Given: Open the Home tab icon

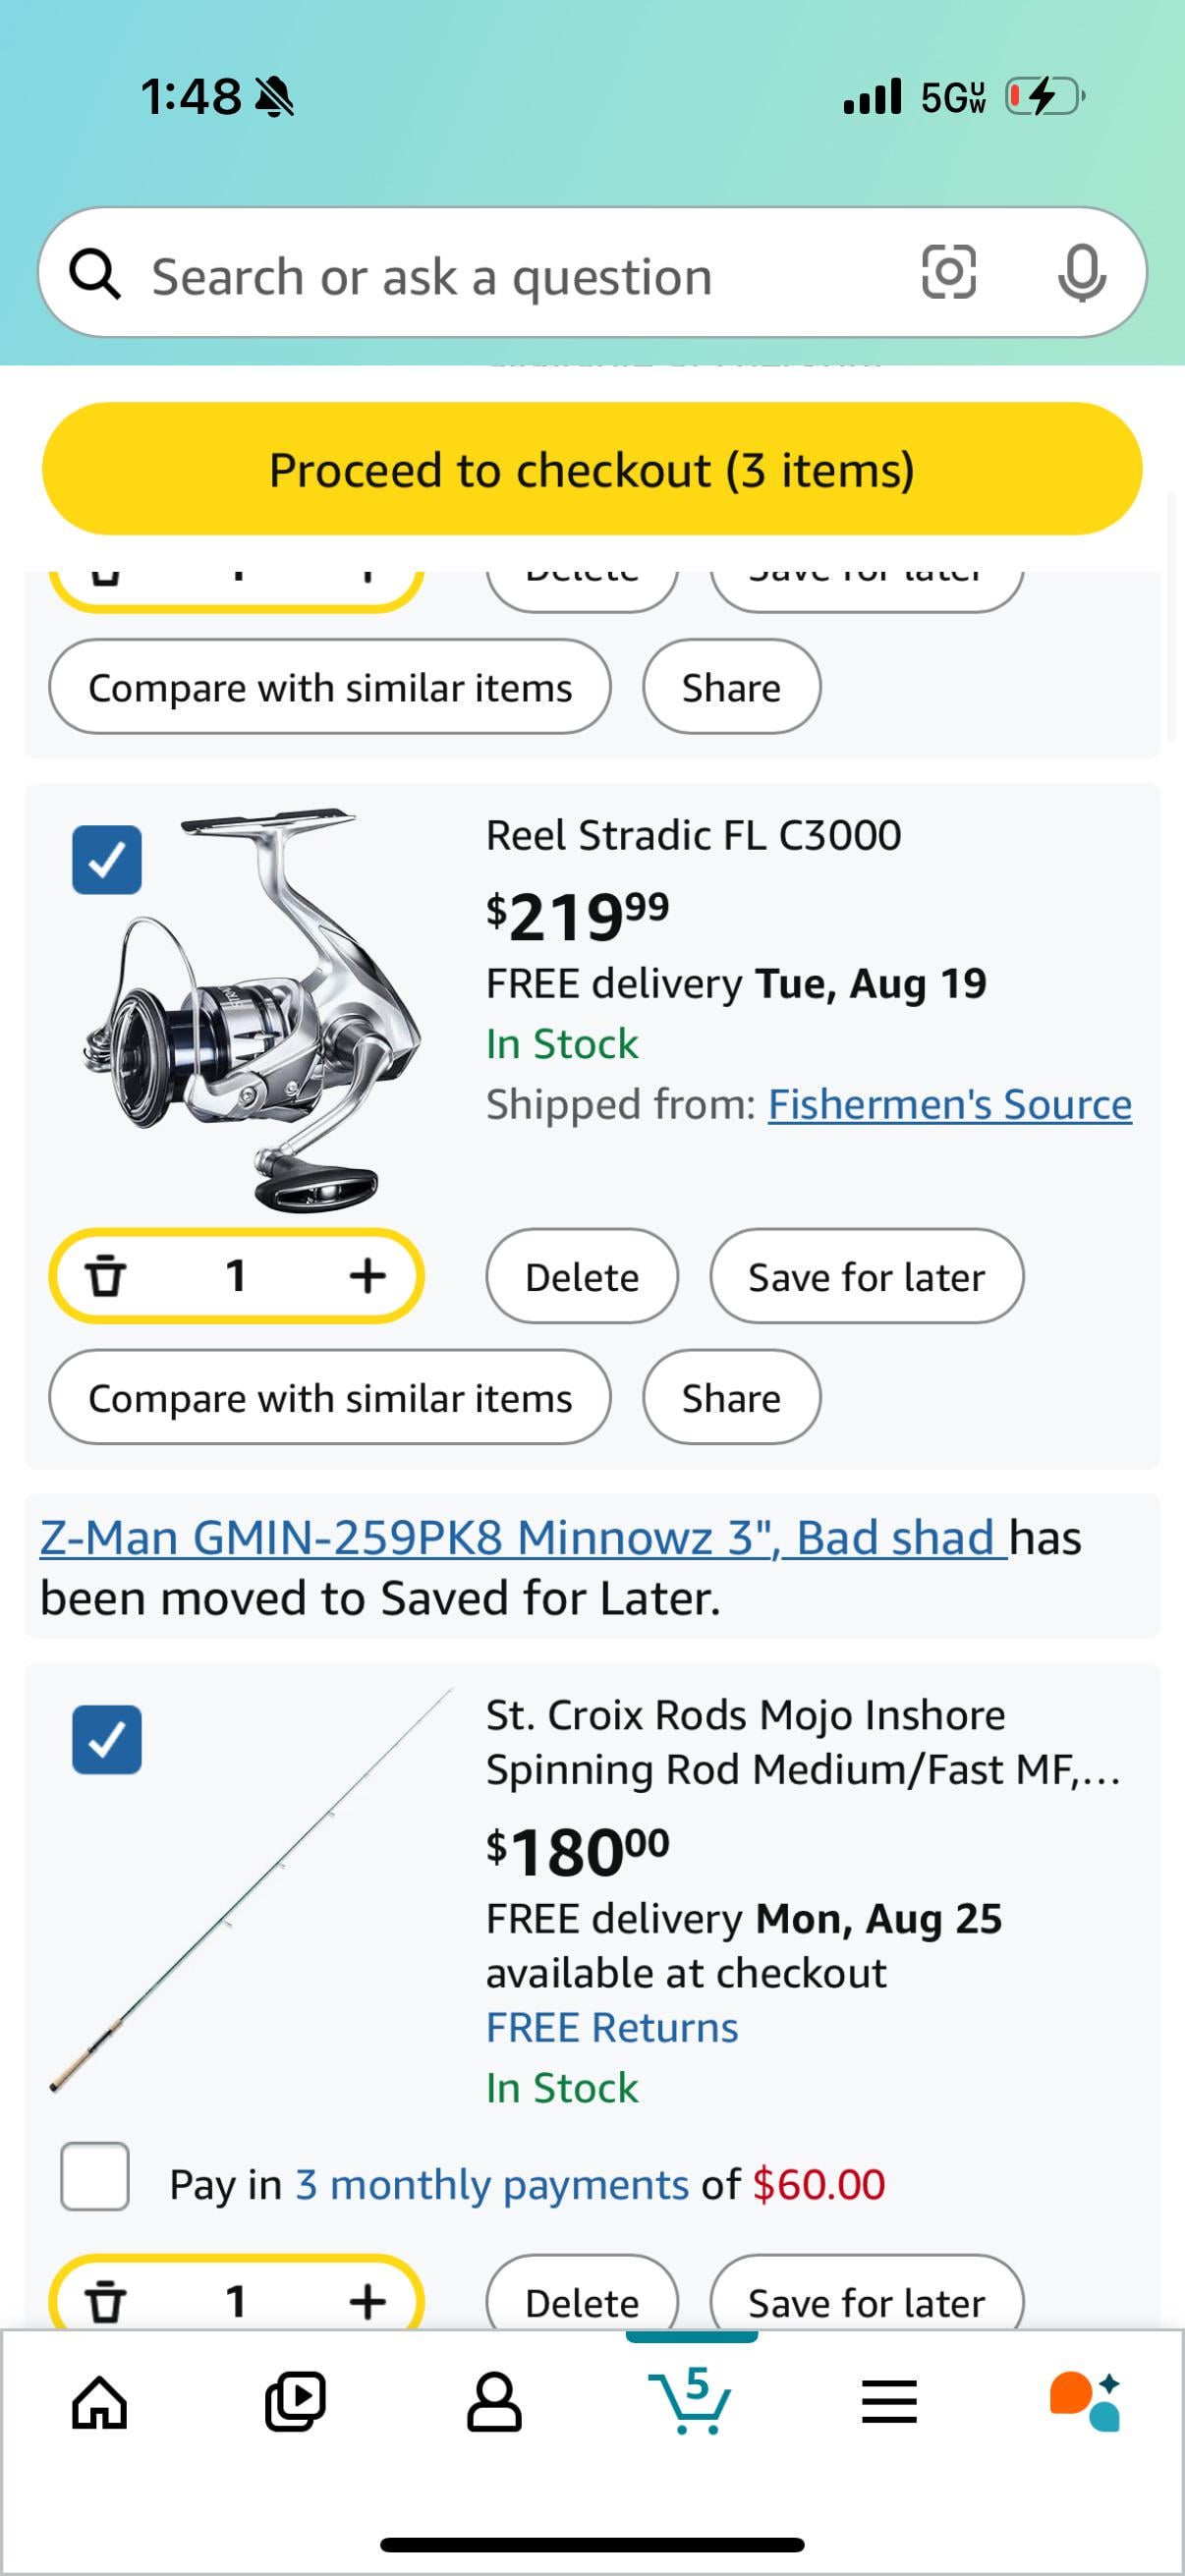Looking at the screenshot, I should click(x=100, y=2402).
